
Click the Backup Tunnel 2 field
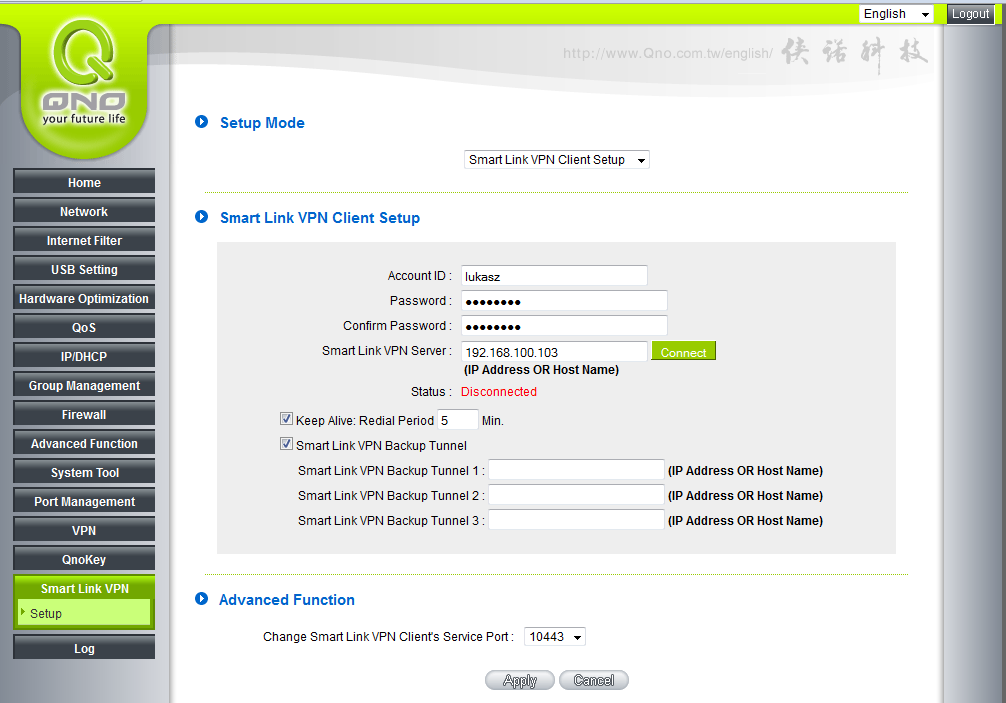[x=576, y=495]
